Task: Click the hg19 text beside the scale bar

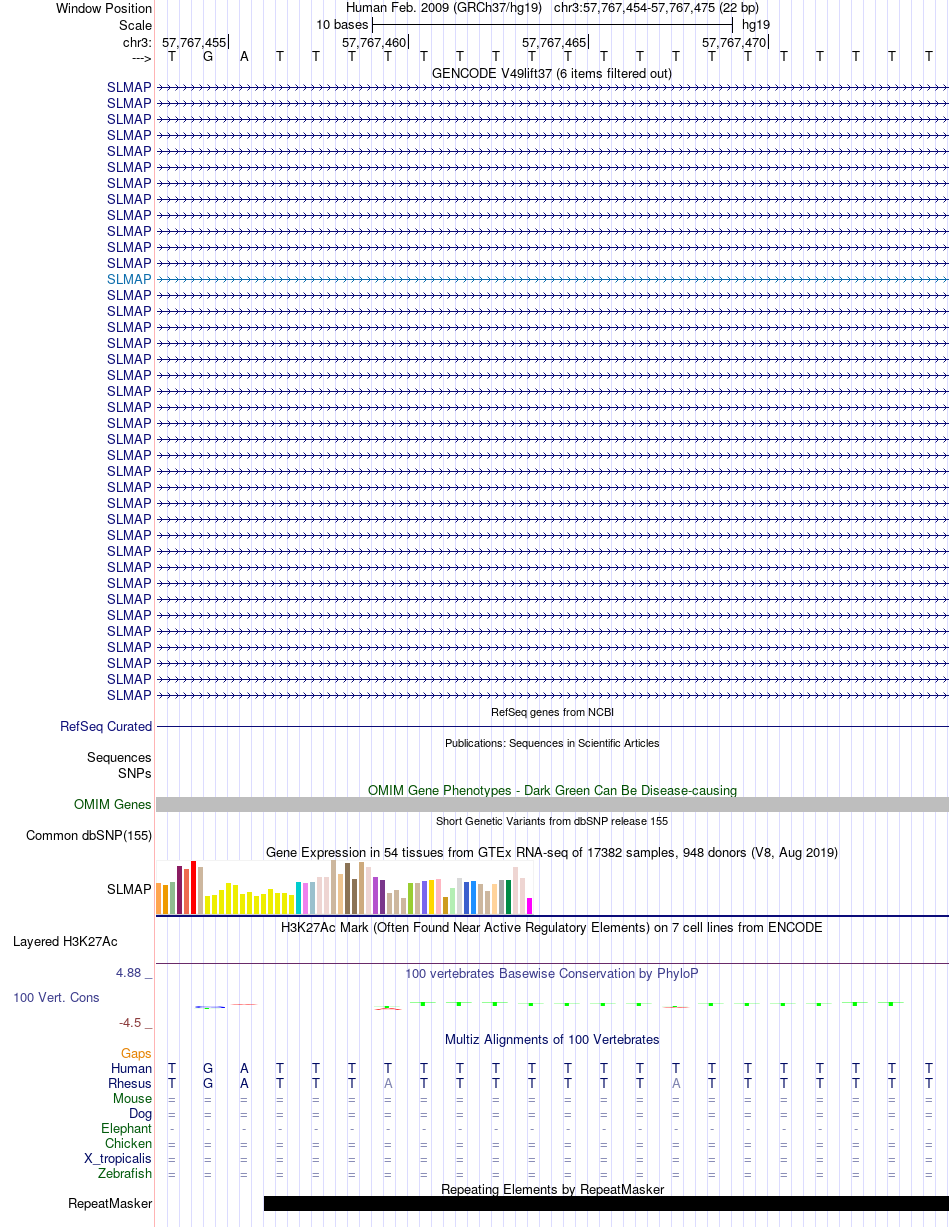Action: click(x=755, y=24)
